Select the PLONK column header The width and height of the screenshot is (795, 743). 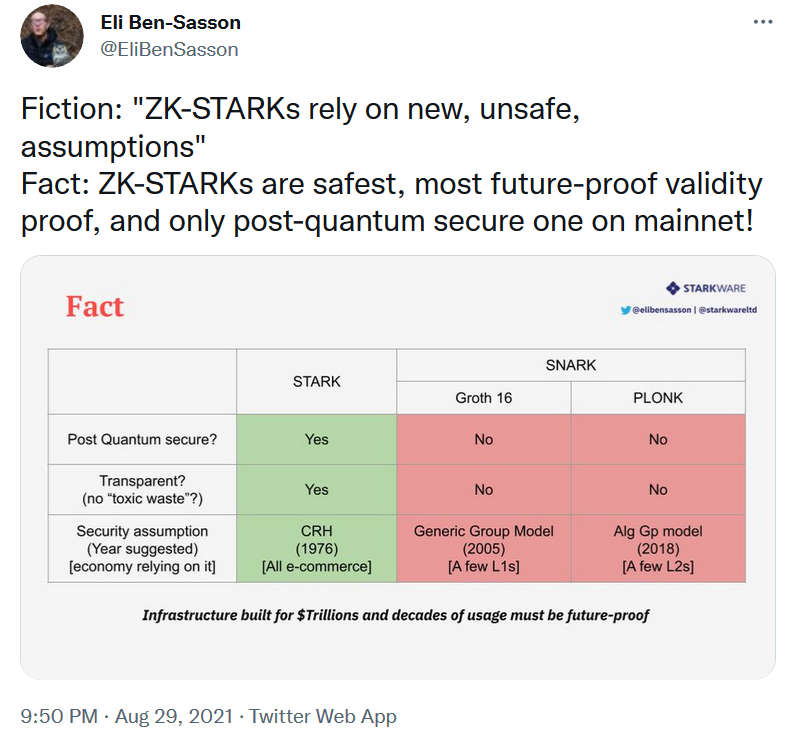[658, 398]
